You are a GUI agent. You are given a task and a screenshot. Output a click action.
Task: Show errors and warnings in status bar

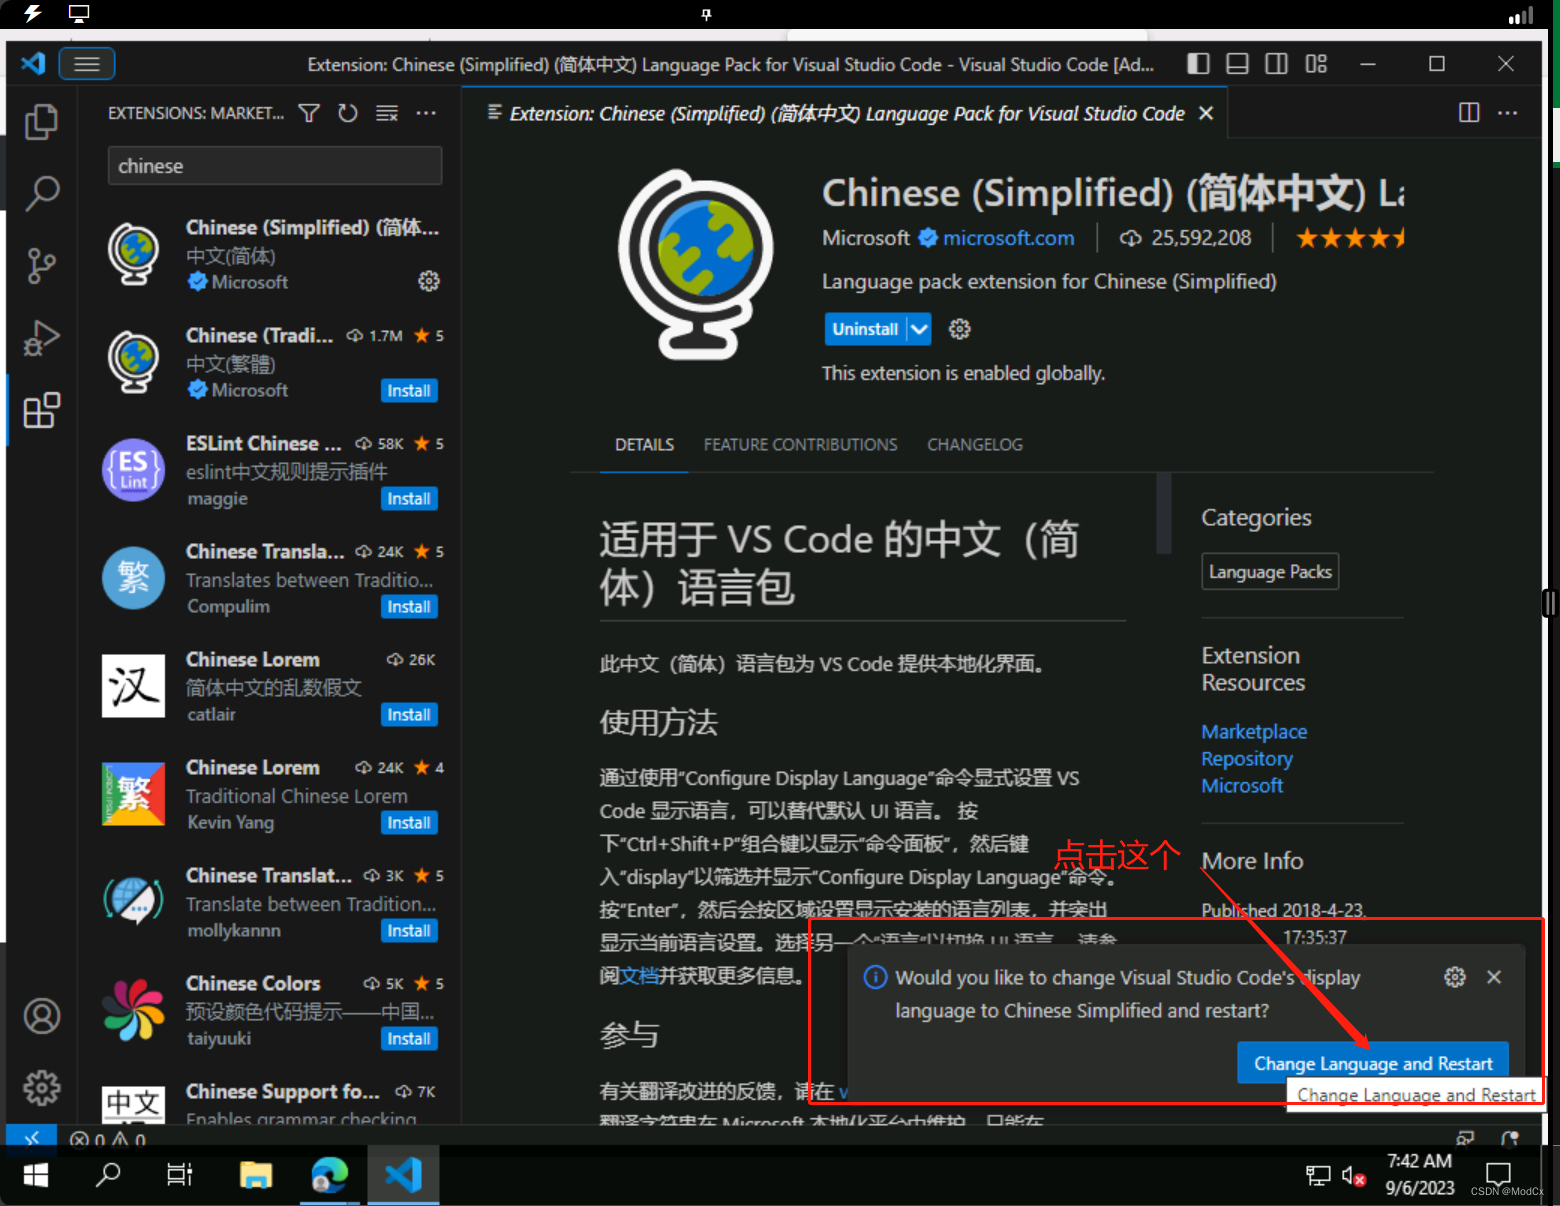point(108,1139)
